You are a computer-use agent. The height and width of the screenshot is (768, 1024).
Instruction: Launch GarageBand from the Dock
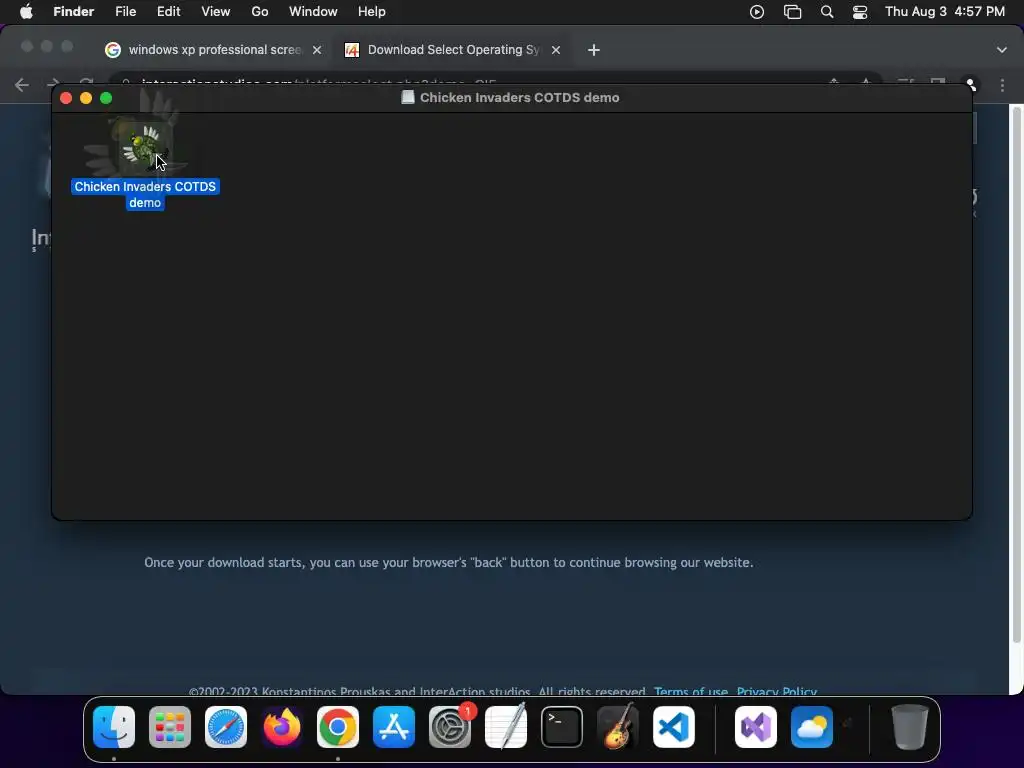618,727
